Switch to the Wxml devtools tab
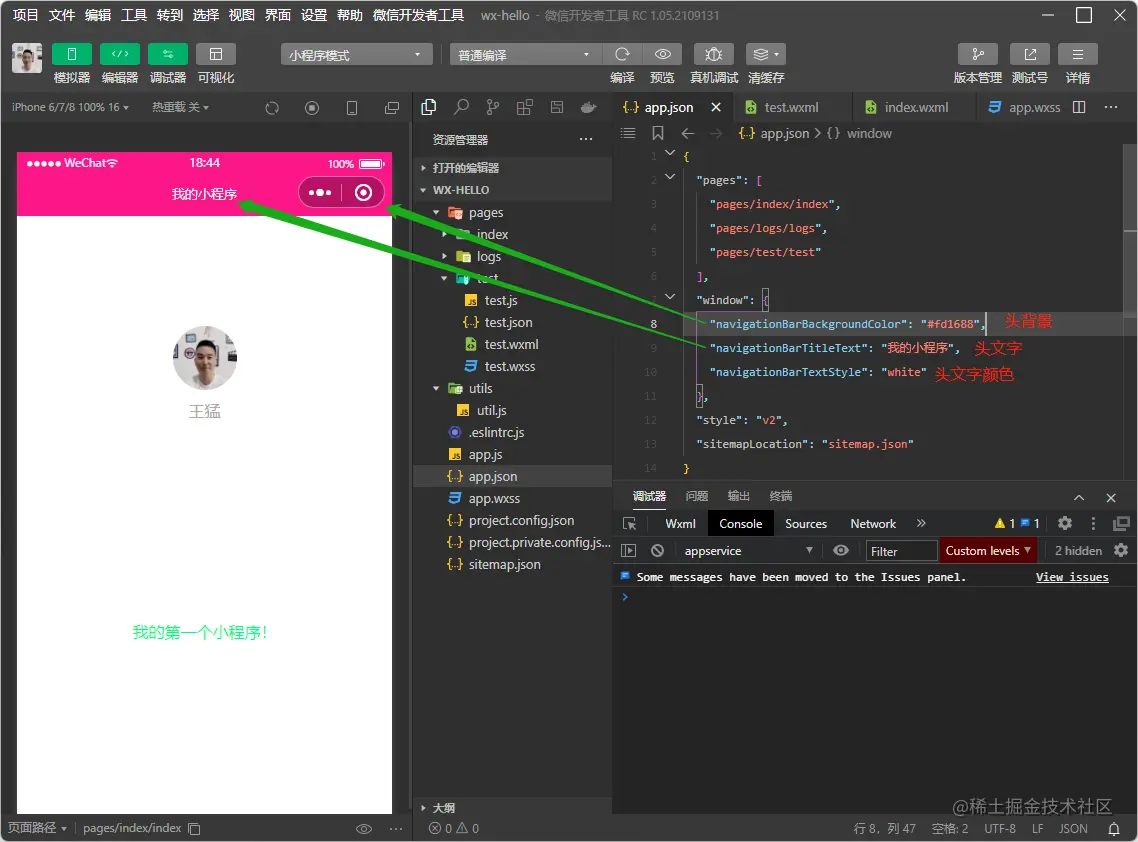 680,523
